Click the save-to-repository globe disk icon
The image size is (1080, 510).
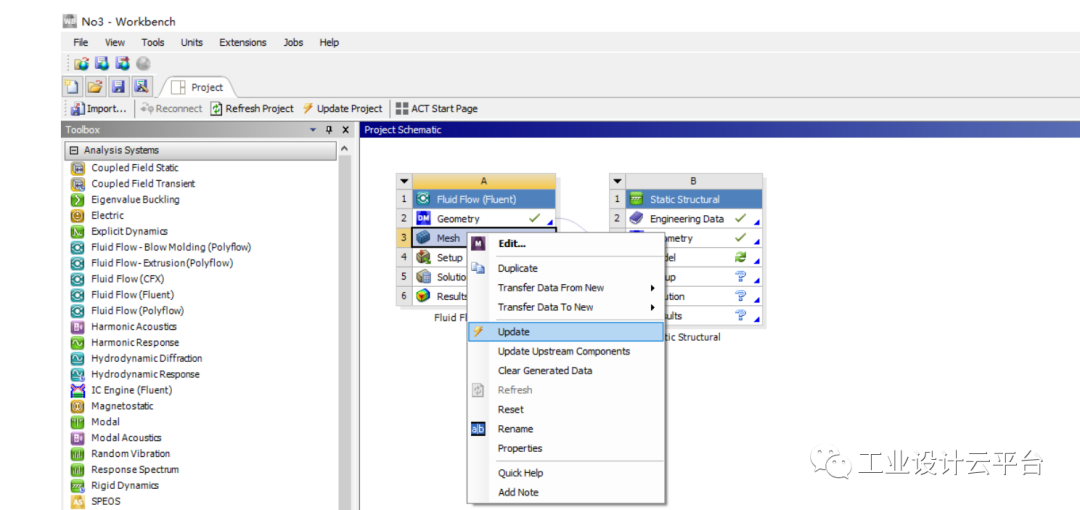[x=102, y=64]
